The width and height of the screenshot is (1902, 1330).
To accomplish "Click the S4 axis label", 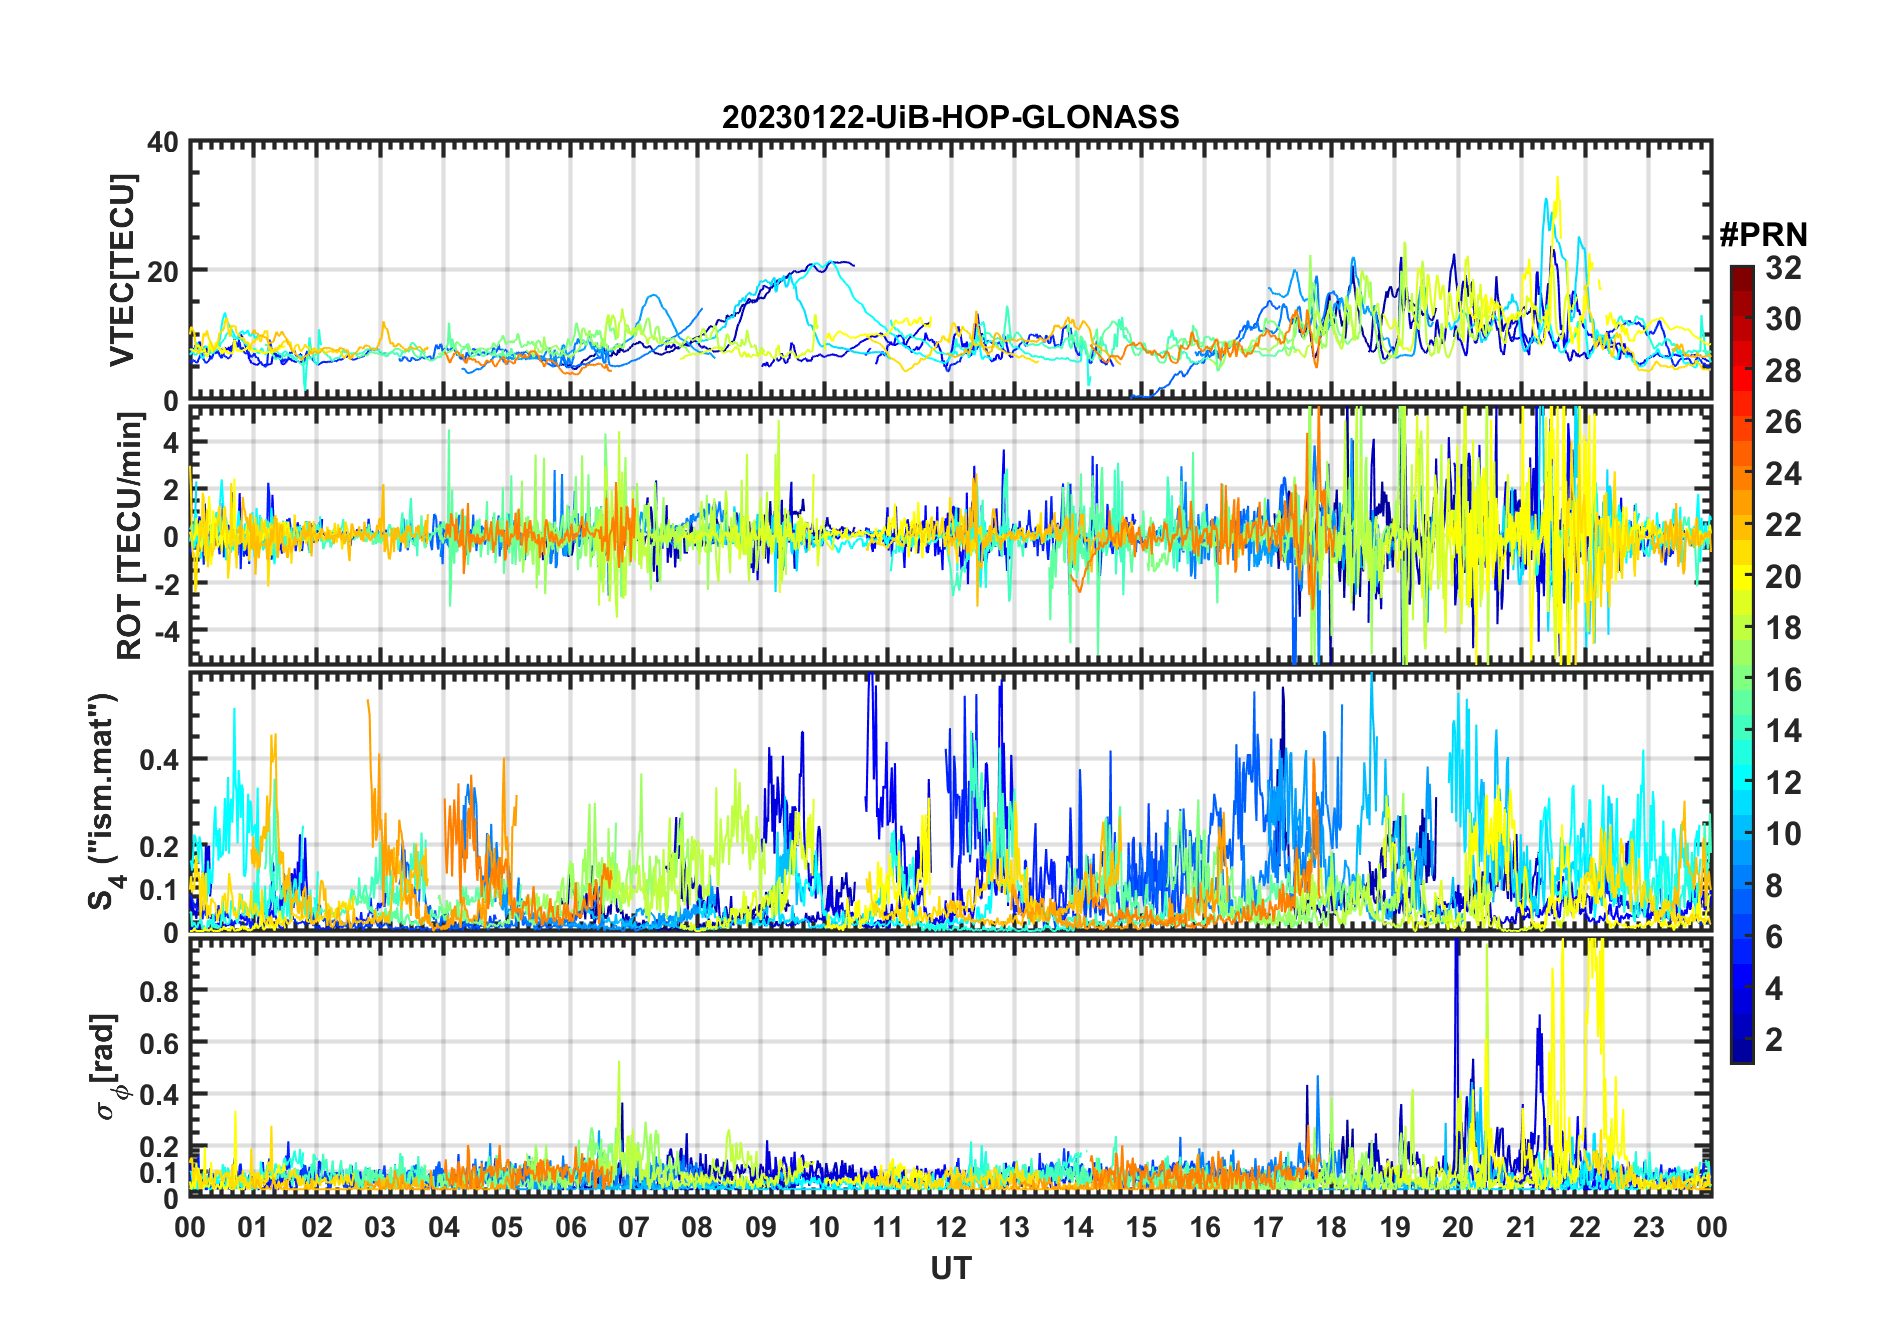I will coord(104,801).
